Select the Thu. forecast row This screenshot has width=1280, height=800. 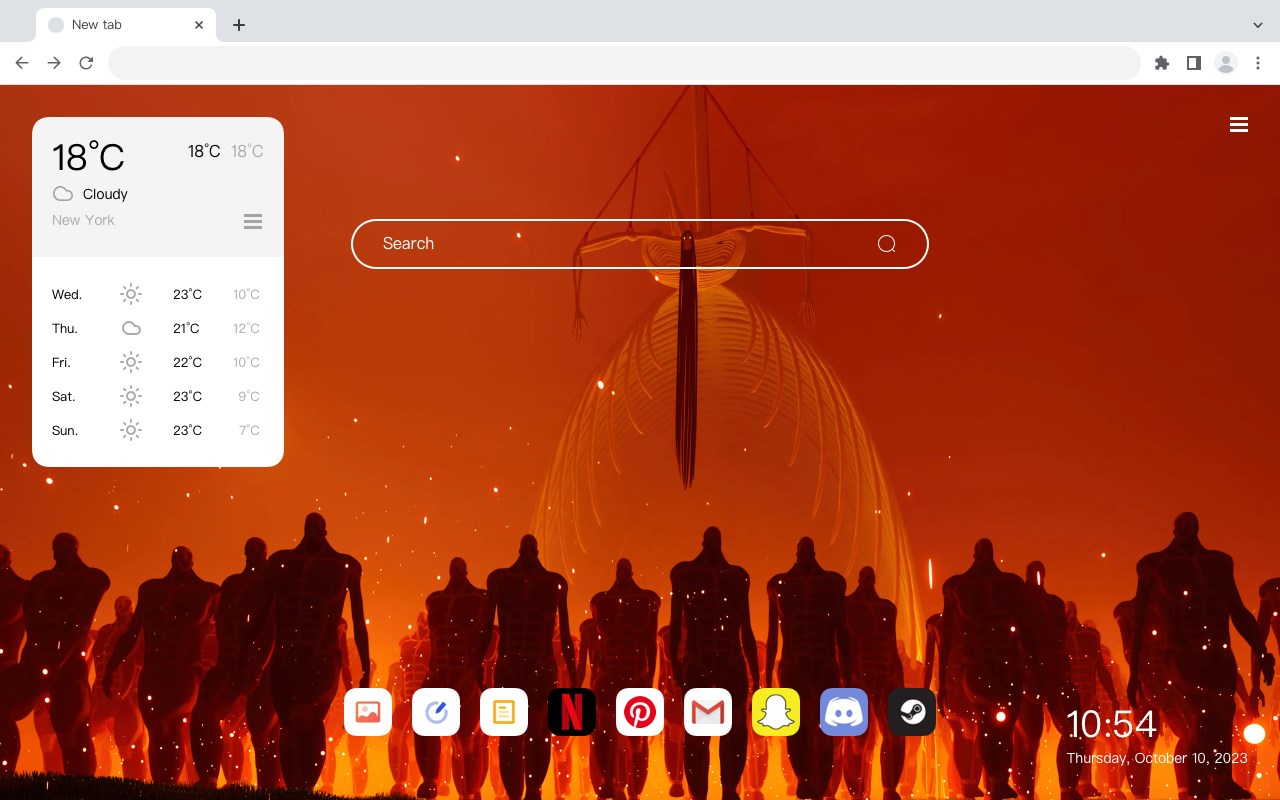pyautogui.click(x=157, y=328)
